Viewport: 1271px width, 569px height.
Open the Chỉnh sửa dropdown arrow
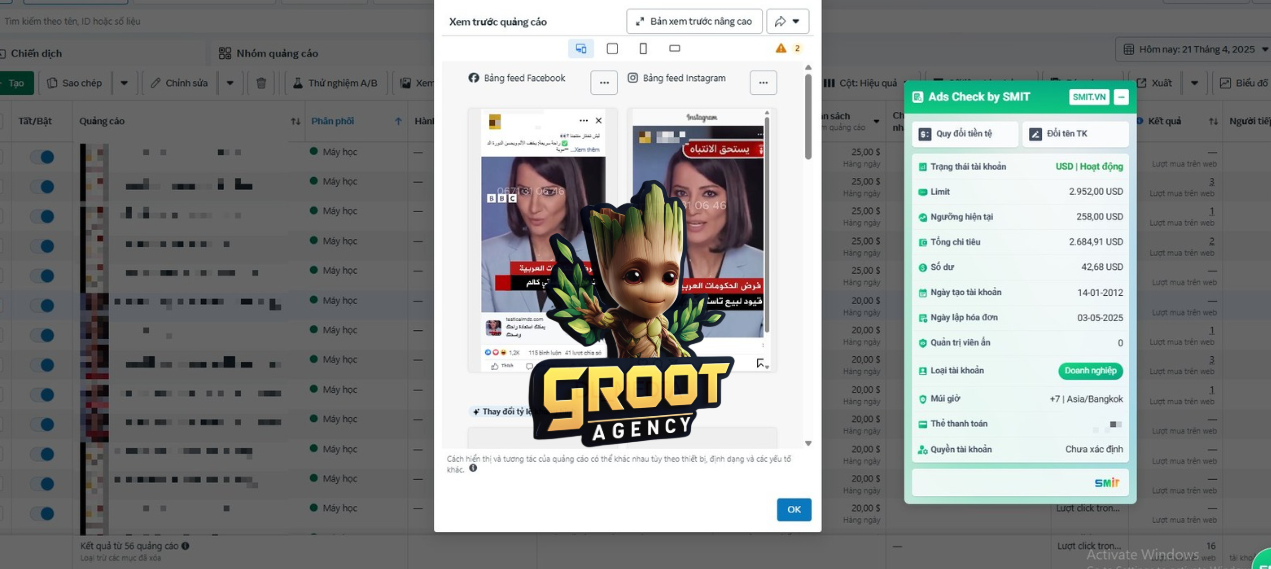click(x=230, y=83)
